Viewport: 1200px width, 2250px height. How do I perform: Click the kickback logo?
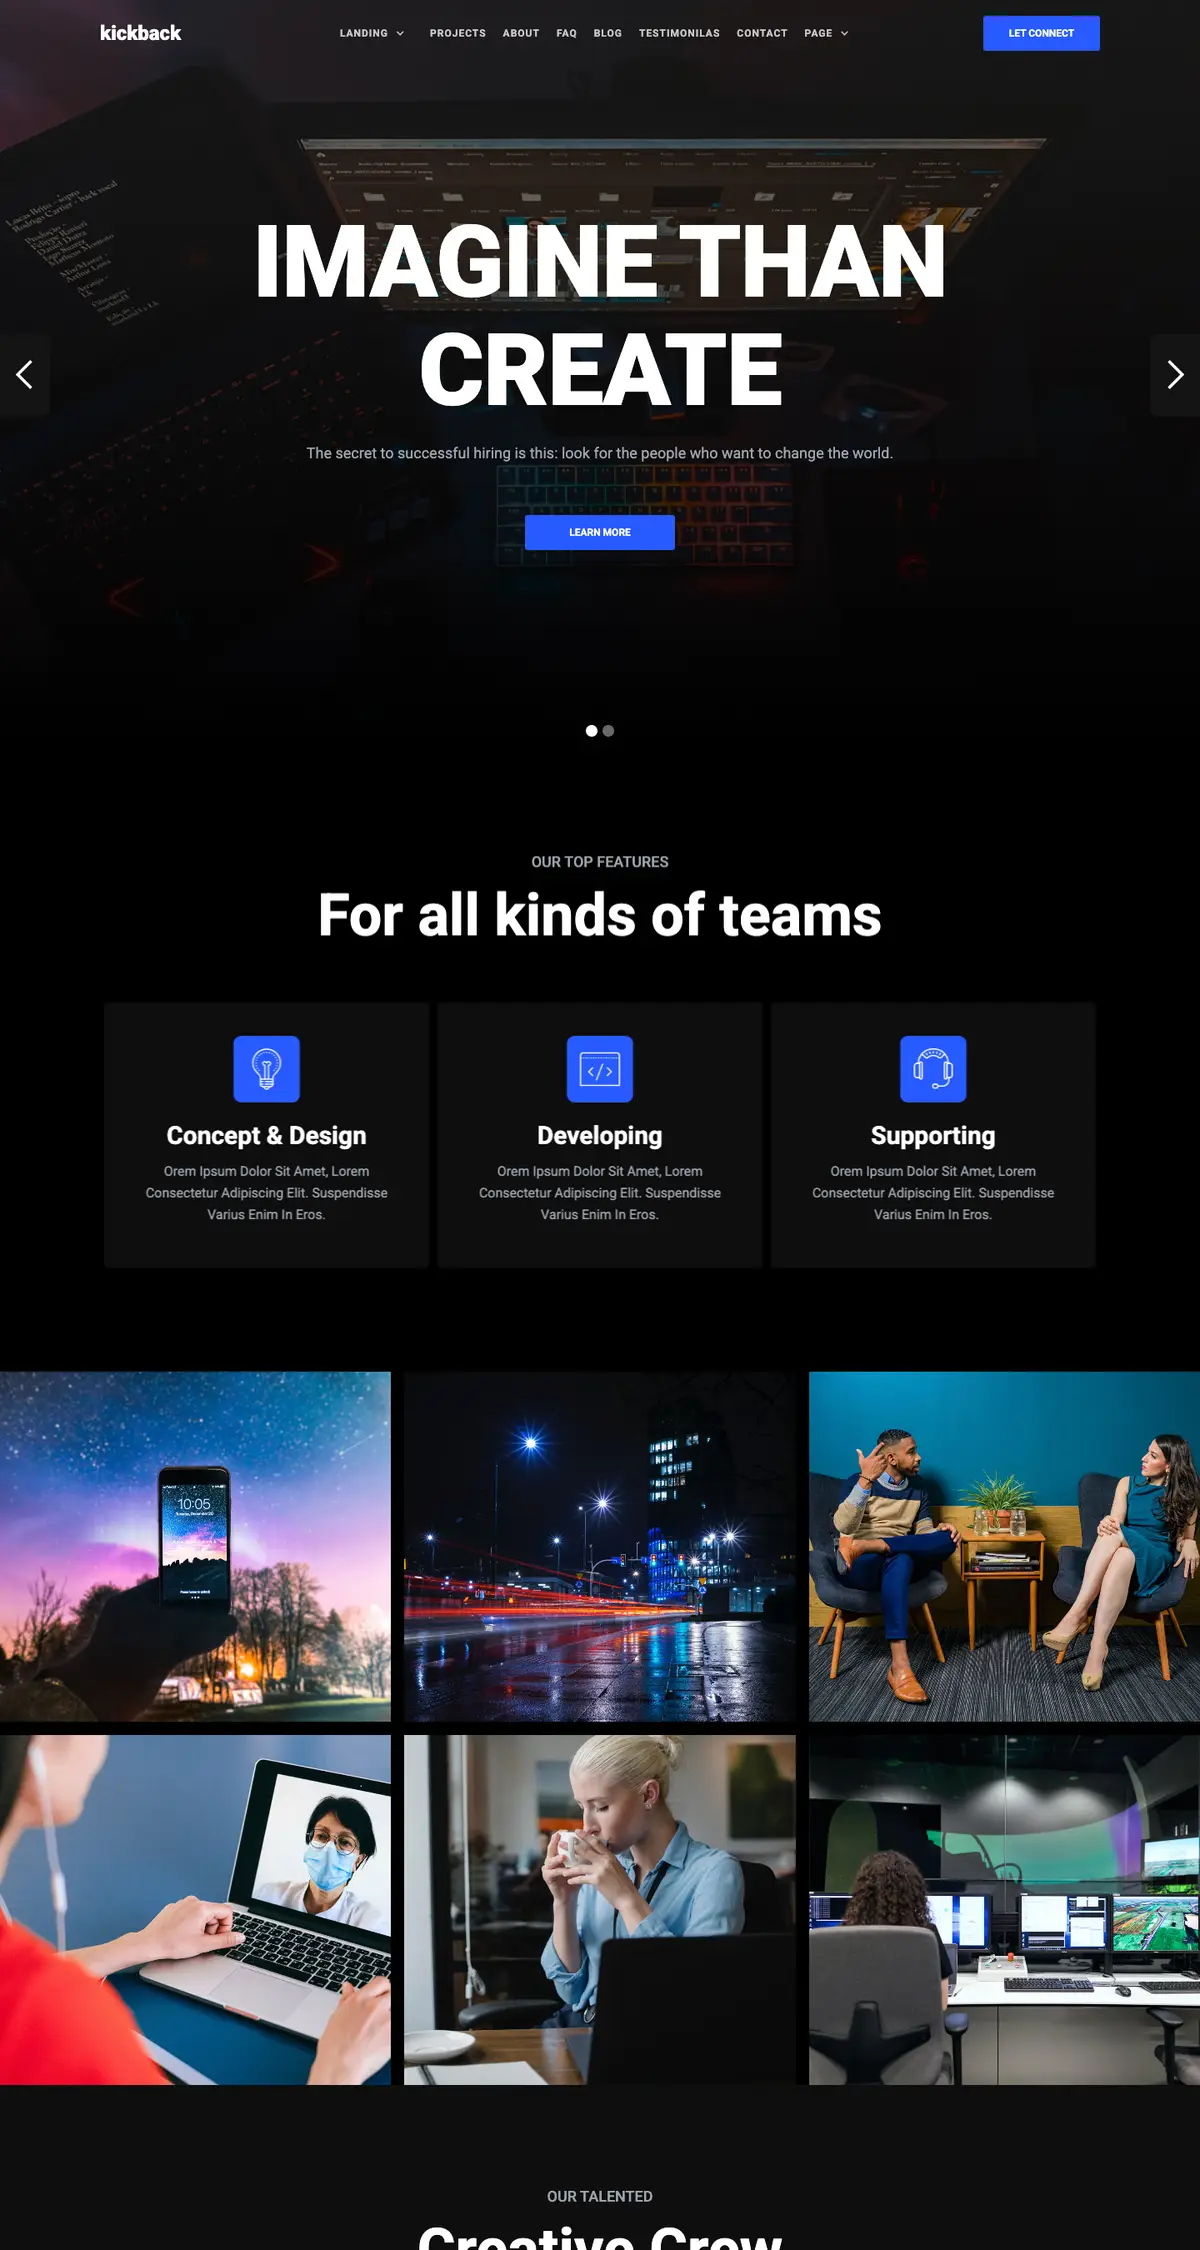coord(140,33)
